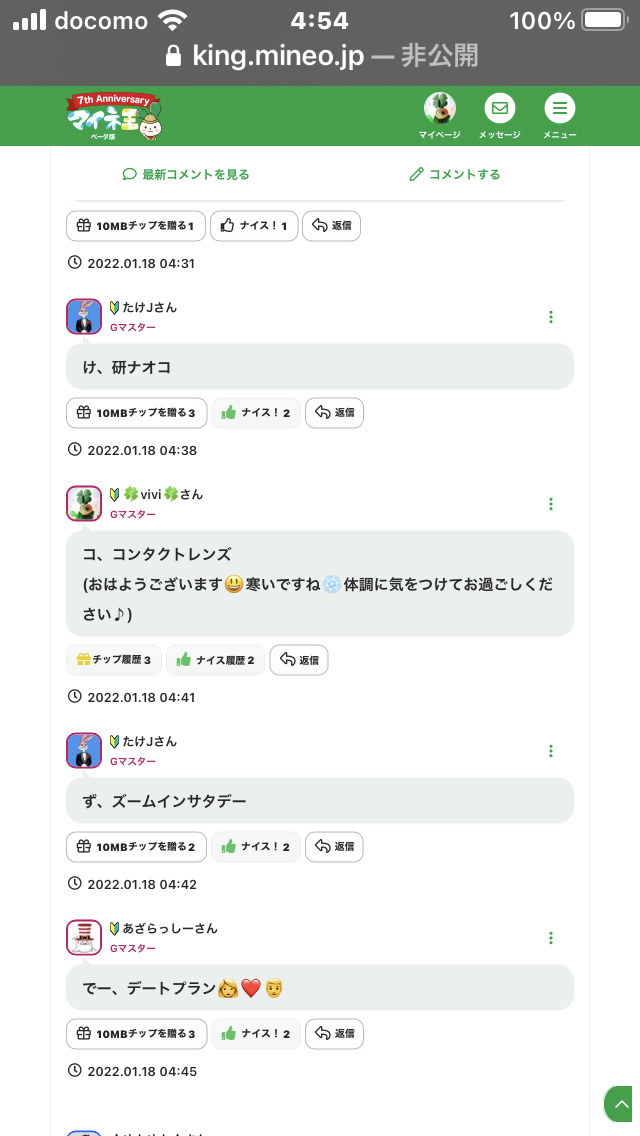Toggle ナイス on ズームインサタデー comment
This screenshot has width=640, height=1136.
click(256, 847)
